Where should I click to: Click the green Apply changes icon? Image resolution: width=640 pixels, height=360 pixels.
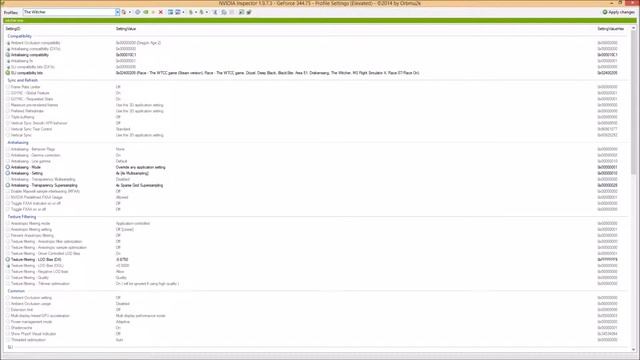(x=605, y=12)
